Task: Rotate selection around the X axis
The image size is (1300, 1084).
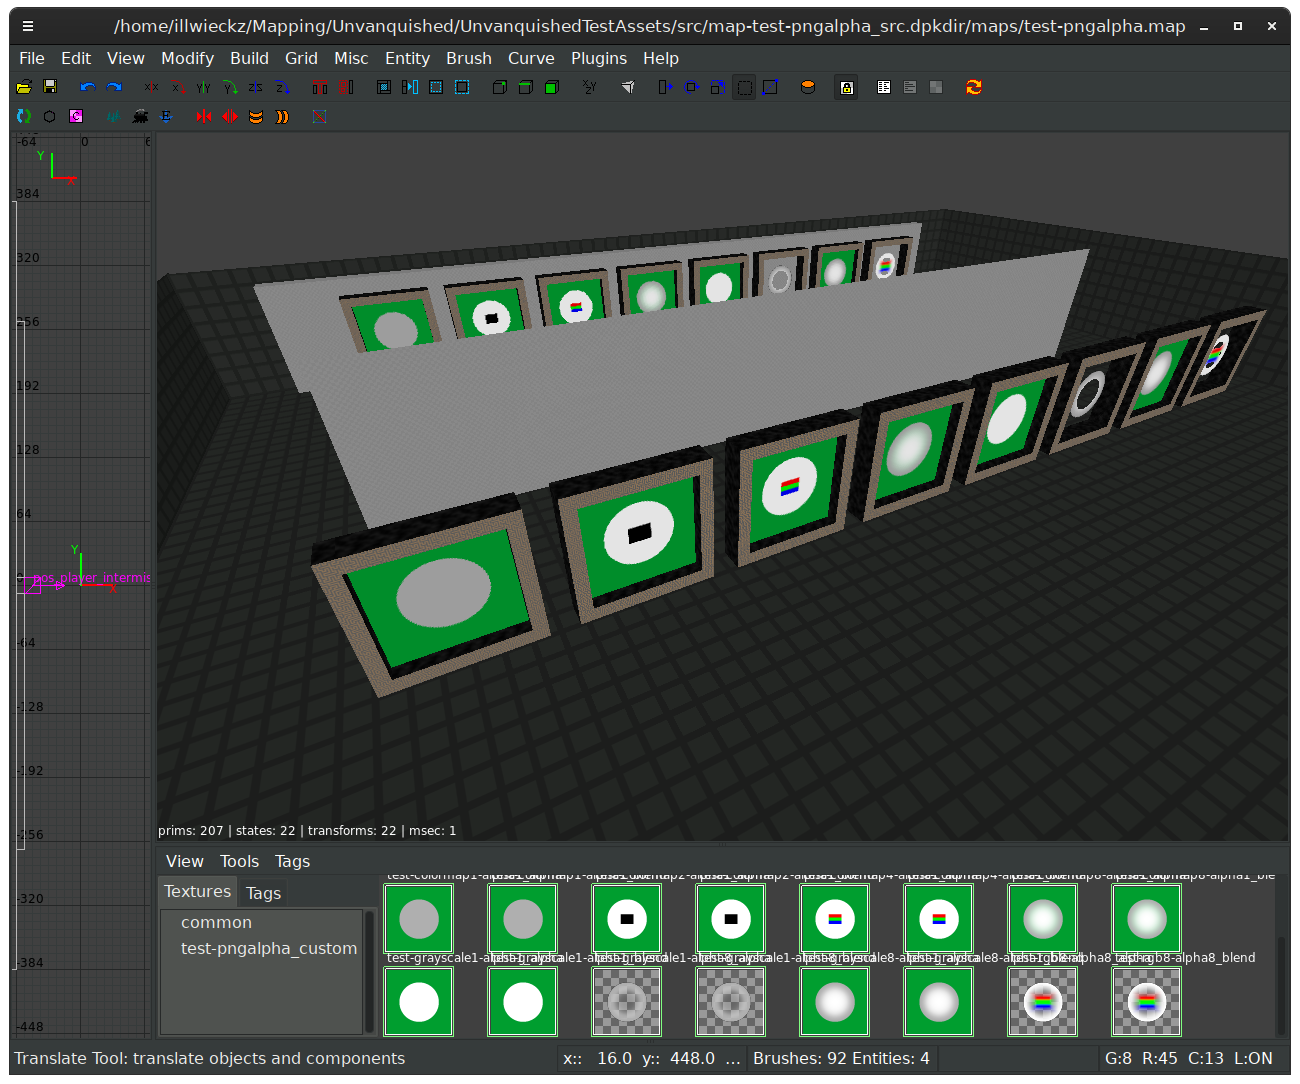Action: pos(178,87)
